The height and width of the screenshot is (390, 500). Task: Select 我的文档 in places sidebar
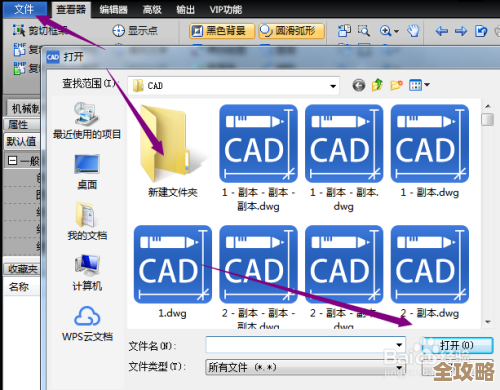click(x=87, y=221)
